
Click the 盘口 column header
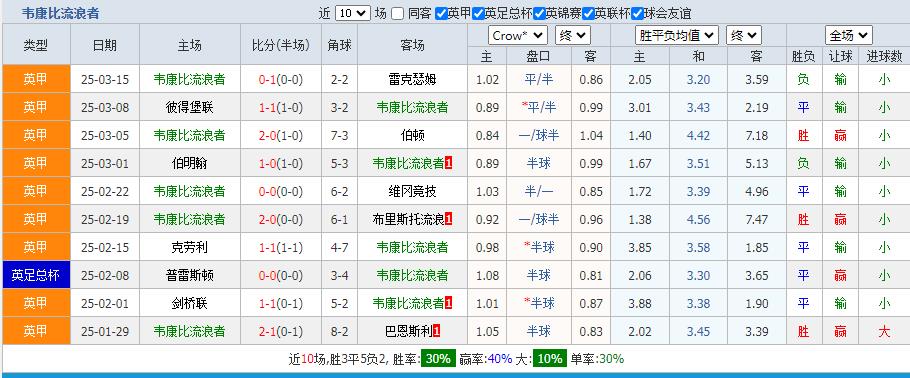tap(539, 56)
